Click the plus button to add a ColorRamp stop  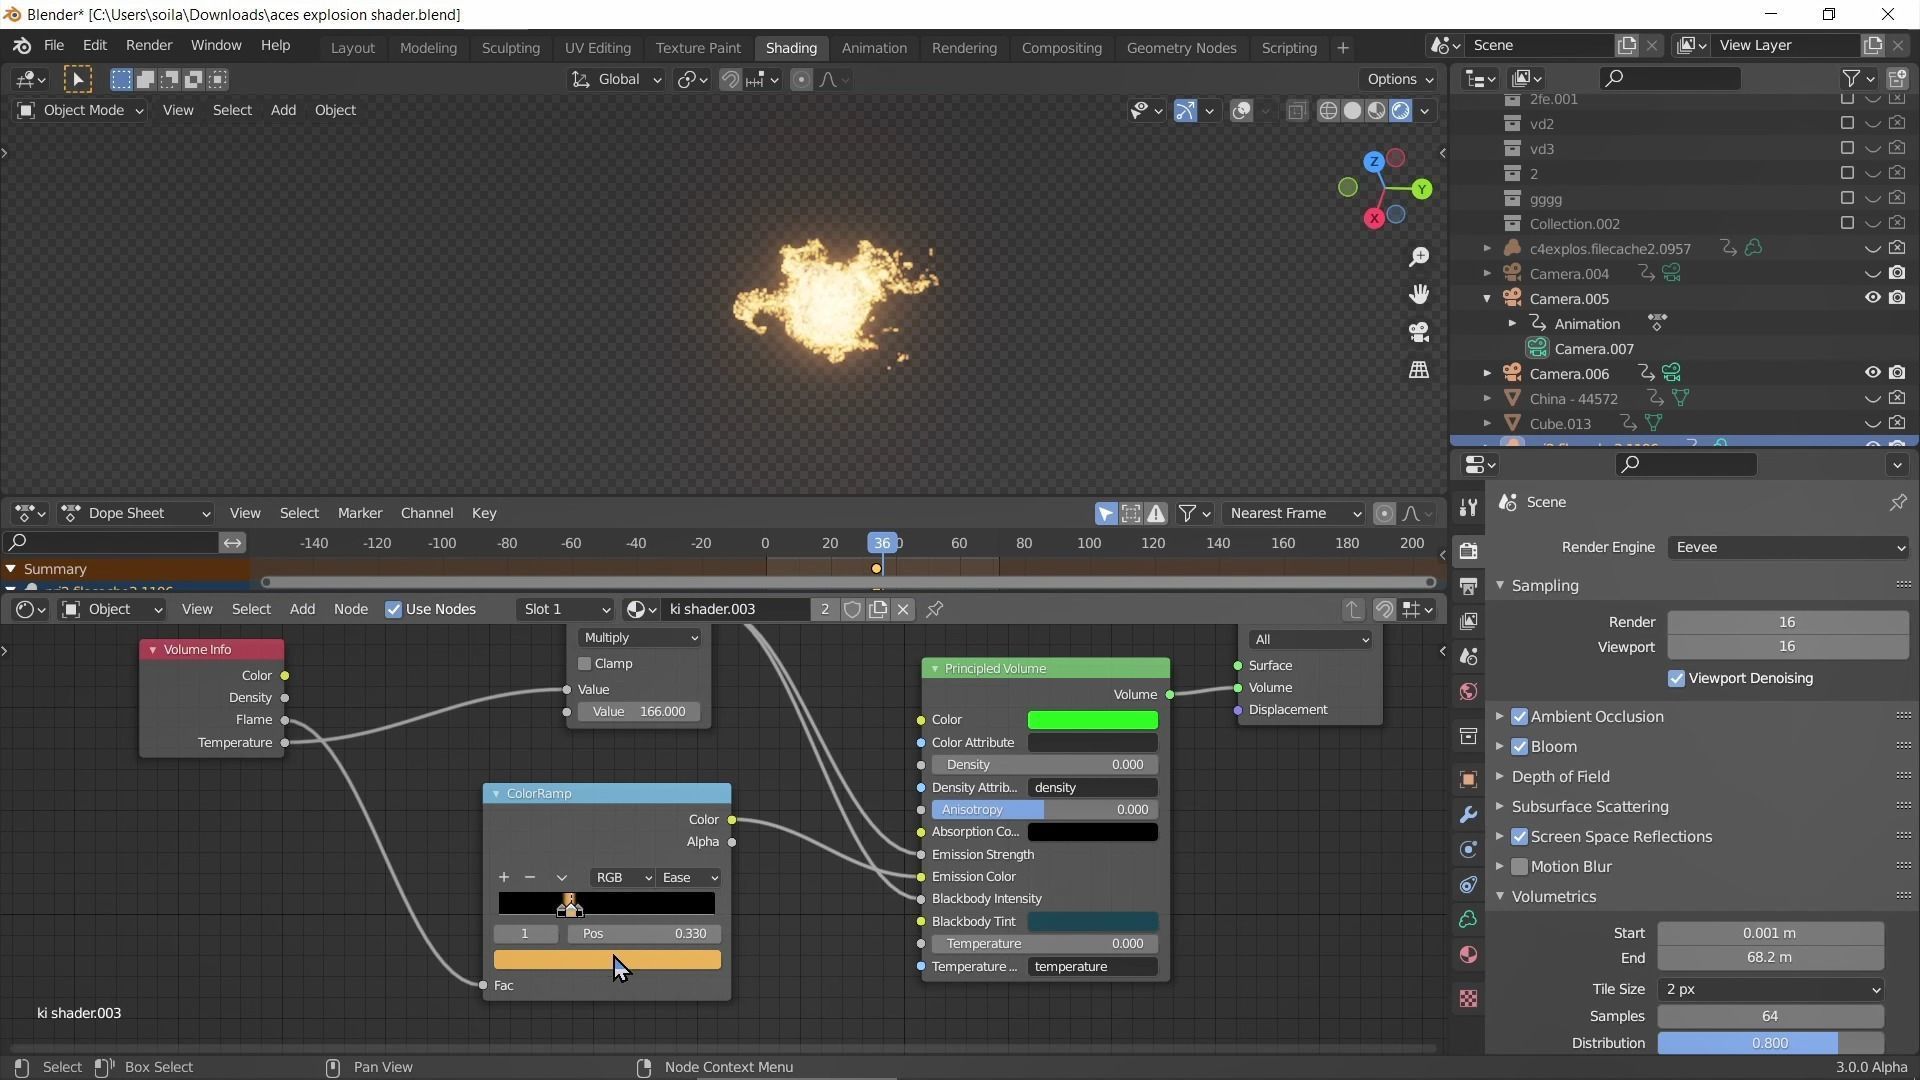tap(504, 877)
